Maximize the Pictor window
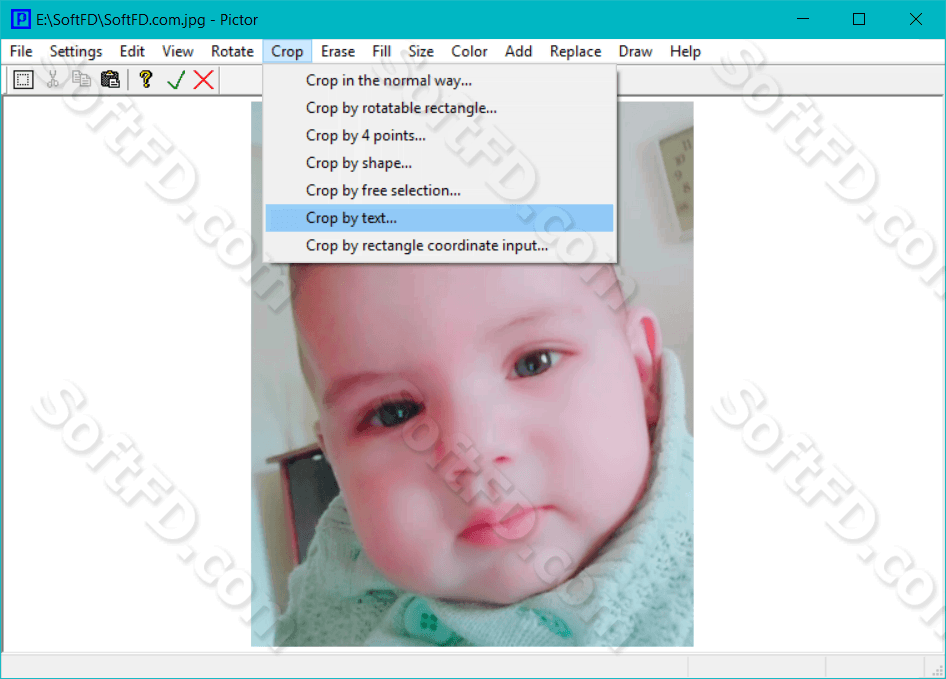The image size is (946, 679). pyautogui.click(x=859, y=19)
